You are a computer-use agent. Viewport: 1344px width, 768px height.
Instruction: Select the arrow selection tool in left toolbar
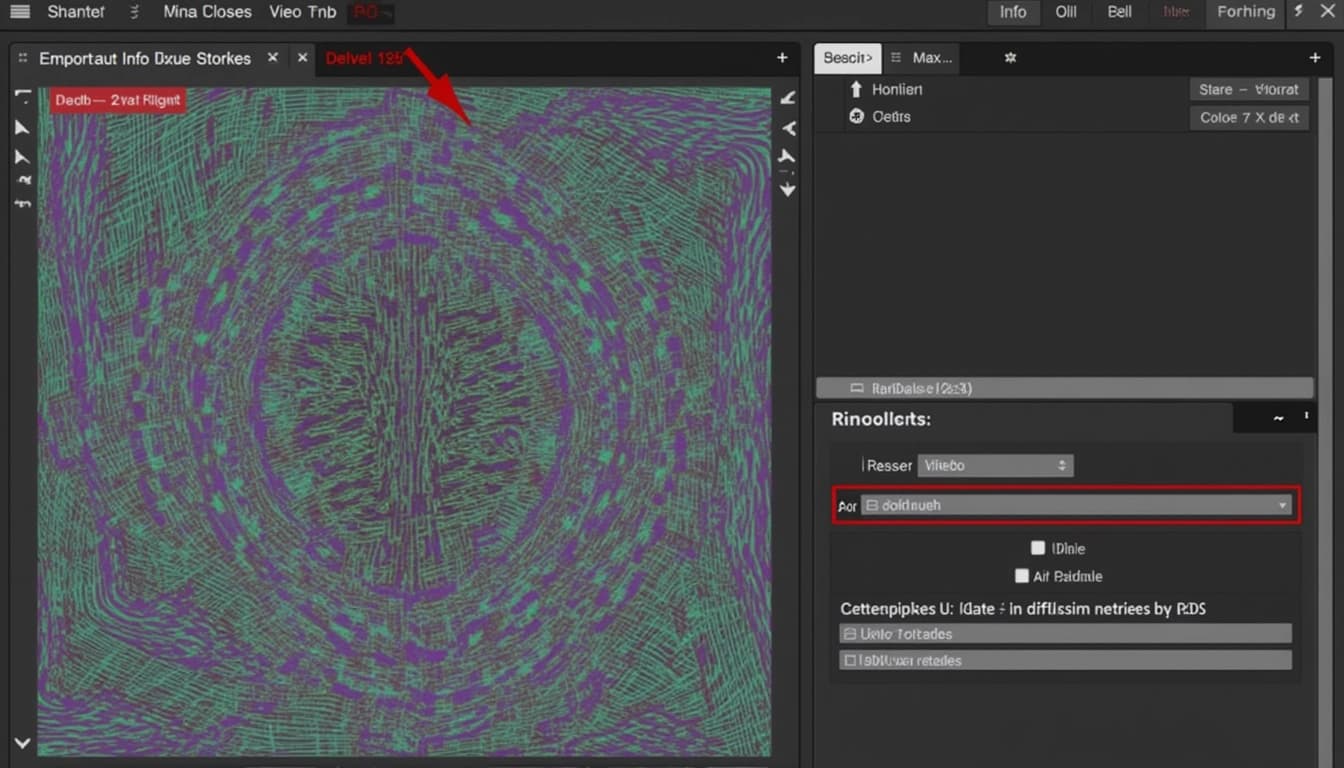pyautogui.click(x=20, y=126)
